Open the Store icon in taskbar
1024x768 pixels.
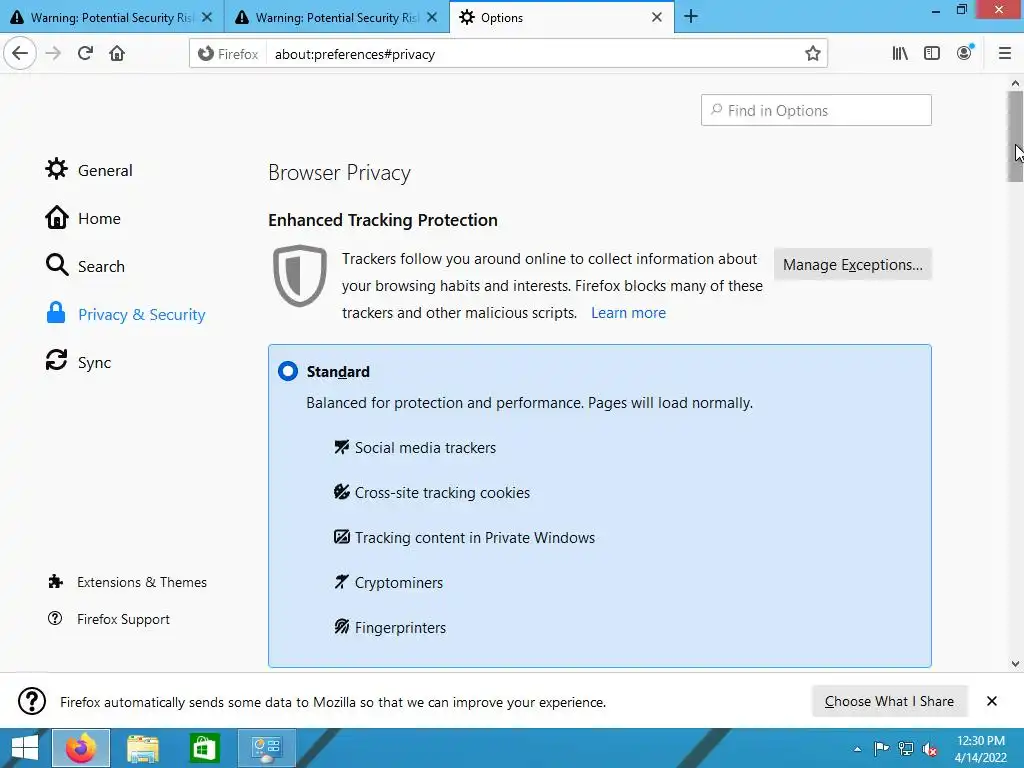point(204,748)
